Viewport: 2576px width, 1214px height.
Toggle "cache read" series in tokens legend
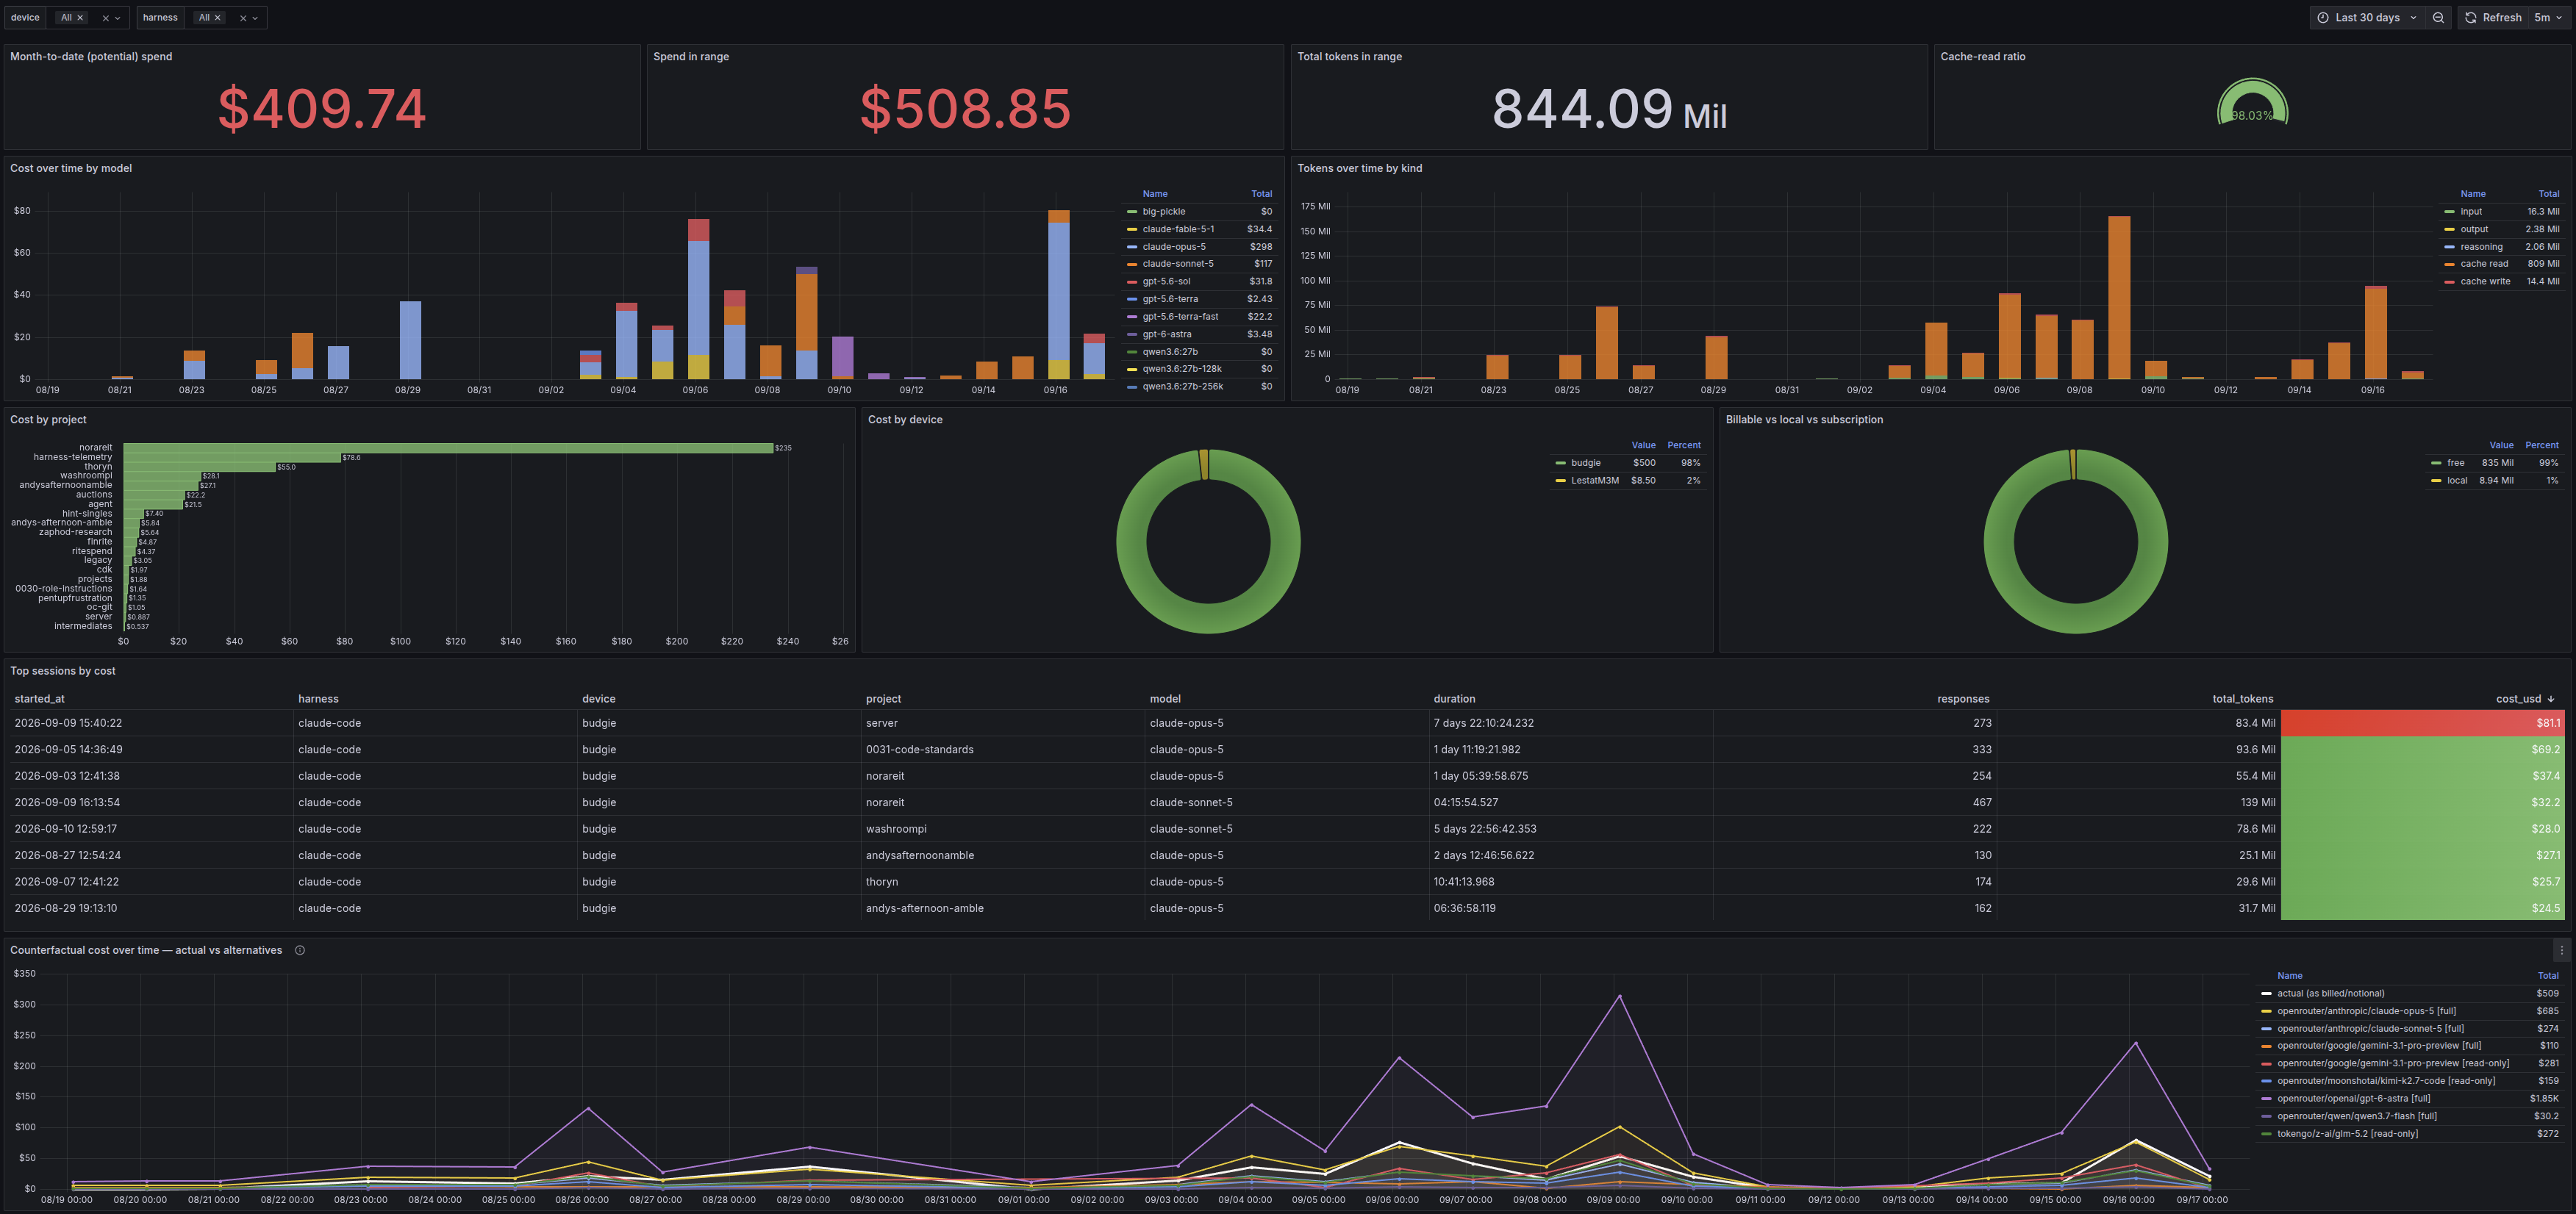point(2484,264)
